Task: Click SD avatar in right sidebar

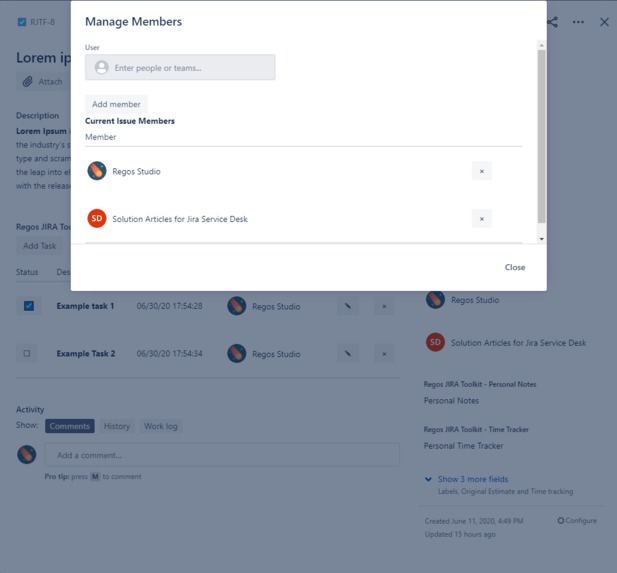Action: tap(436, 342)
